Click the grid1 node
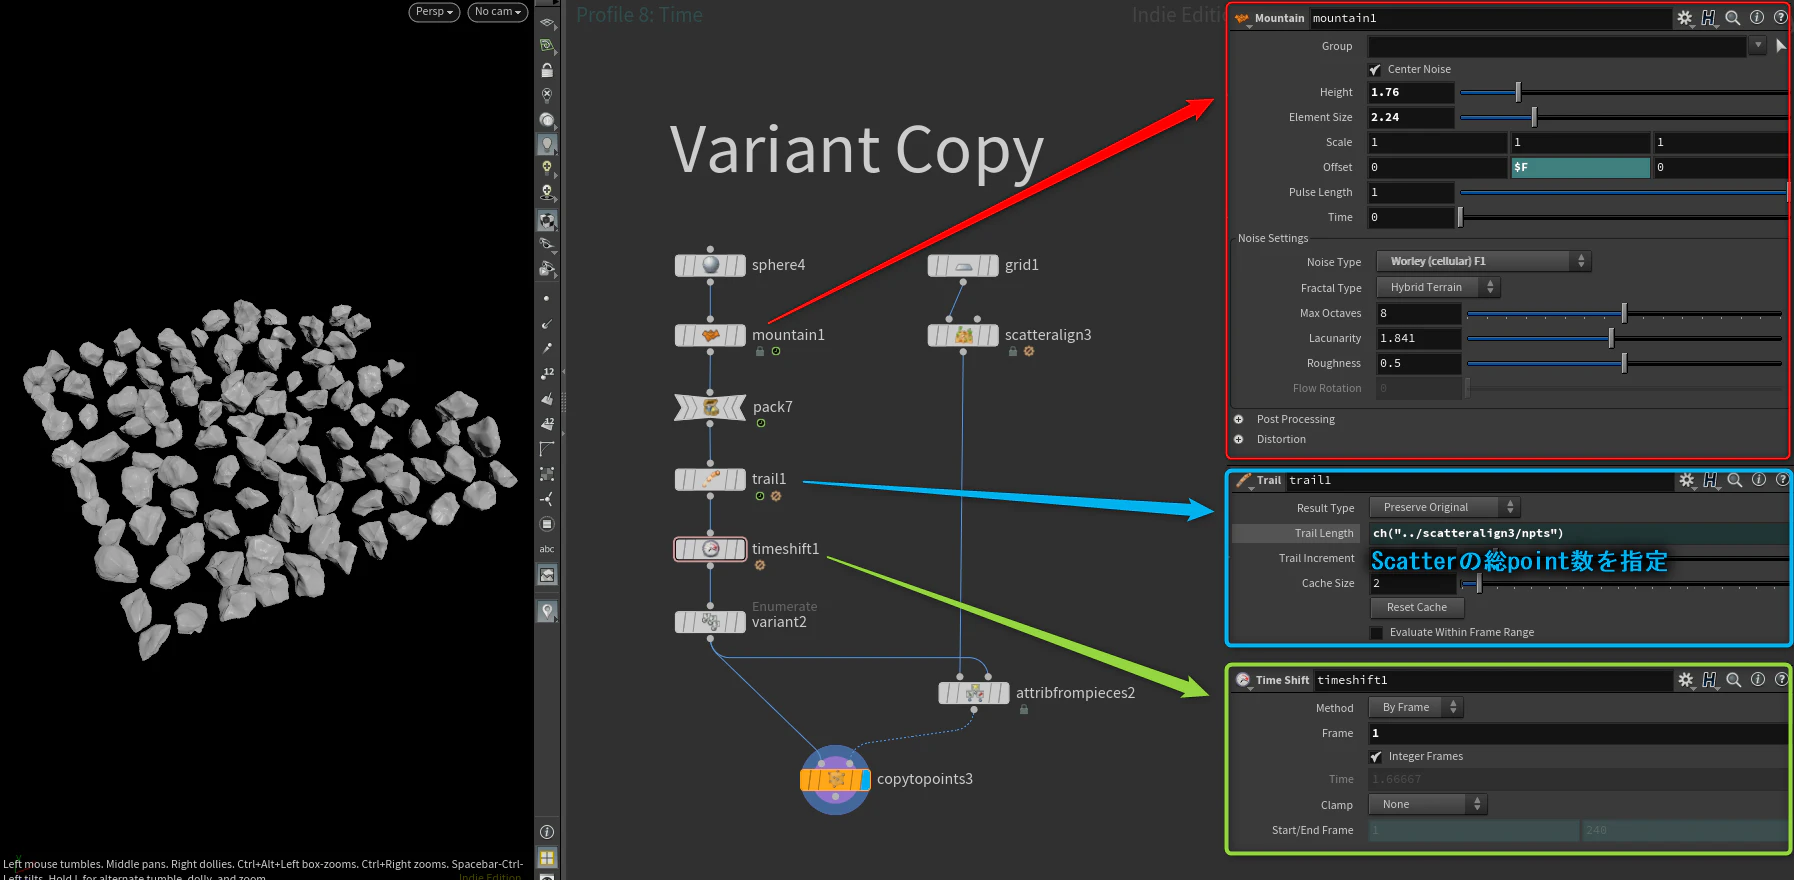The image size is (1794, 880). coord(963,265)
